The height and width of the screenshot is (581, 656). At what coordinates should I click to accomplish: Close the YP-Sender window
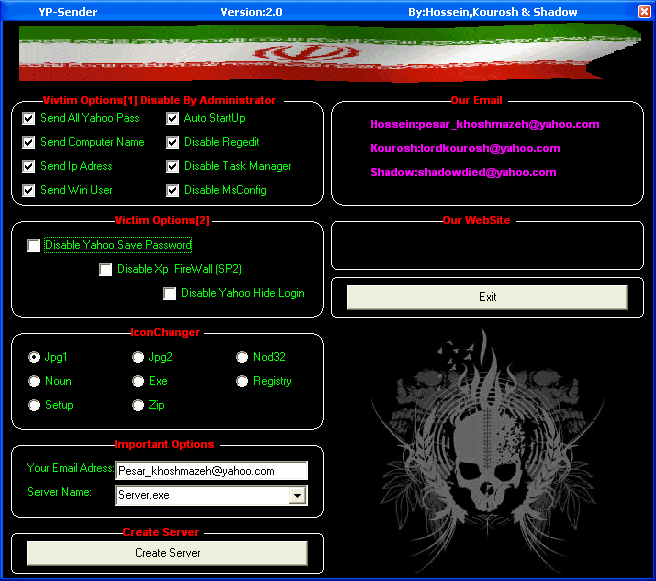pos(644,11)
